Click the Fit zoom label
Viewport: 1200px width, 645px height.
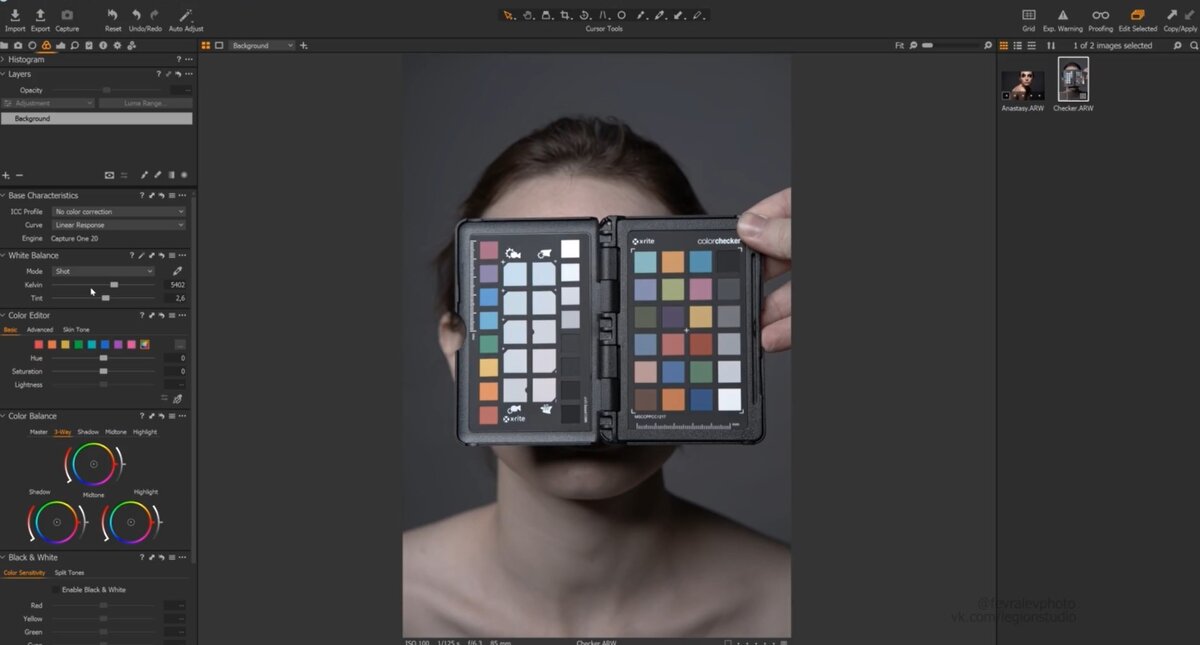[900, 45]
